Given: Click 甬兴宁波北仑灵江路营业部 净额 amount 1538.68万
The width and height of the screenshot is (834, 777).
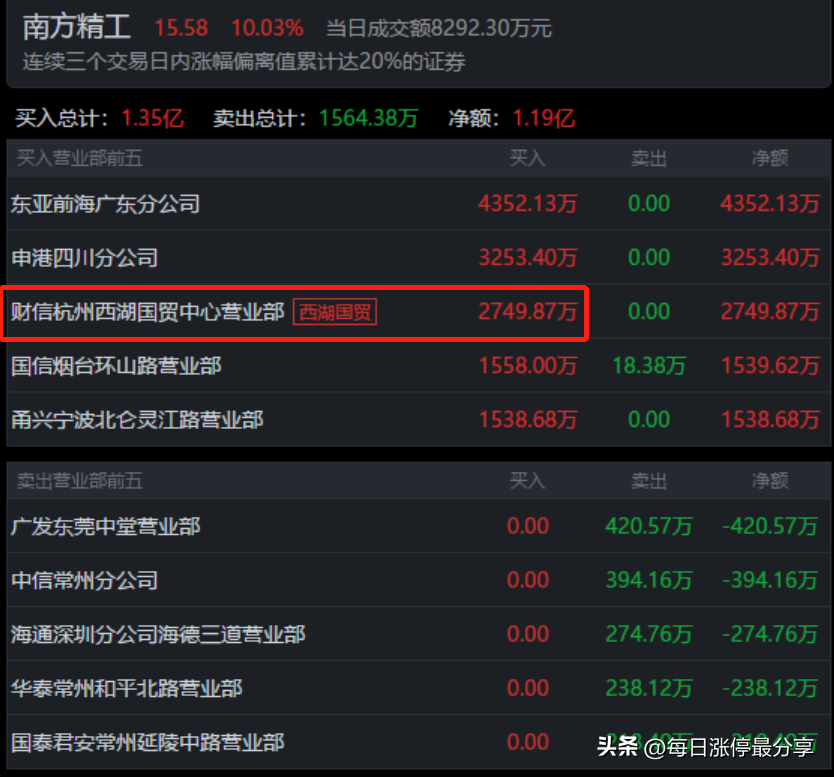Looking at the screenshot, I should [x=770, y=420].
